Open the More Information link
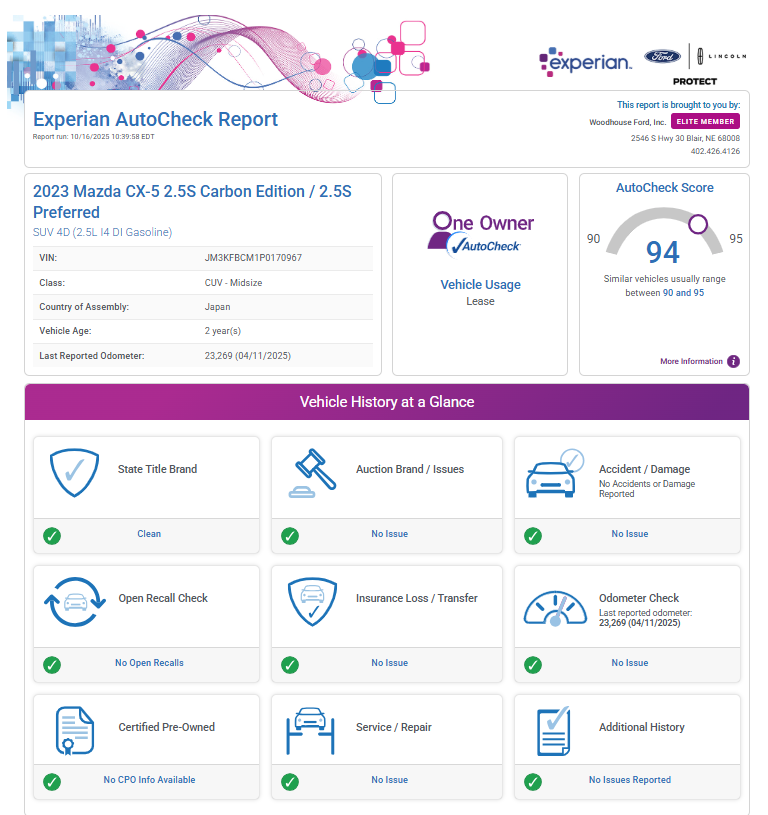768x815 pixels. click(691, 362)
